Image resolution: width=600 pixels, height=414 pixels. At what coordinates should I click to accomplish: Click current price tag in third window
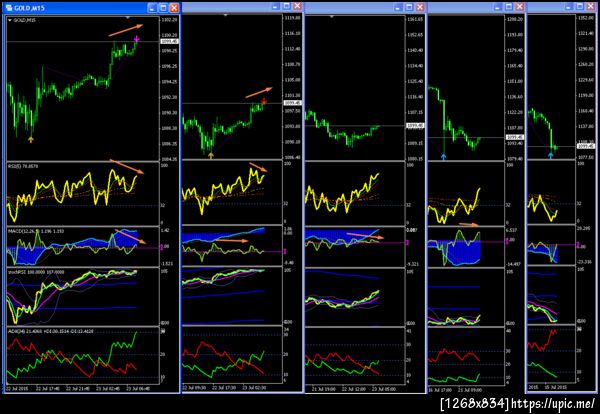coord(415,126)
